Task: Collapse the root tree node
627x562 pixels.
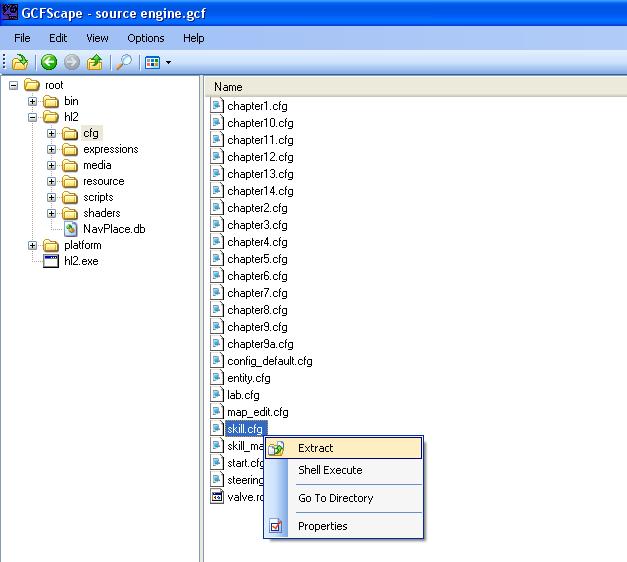Action: click(x=14, y=85)
